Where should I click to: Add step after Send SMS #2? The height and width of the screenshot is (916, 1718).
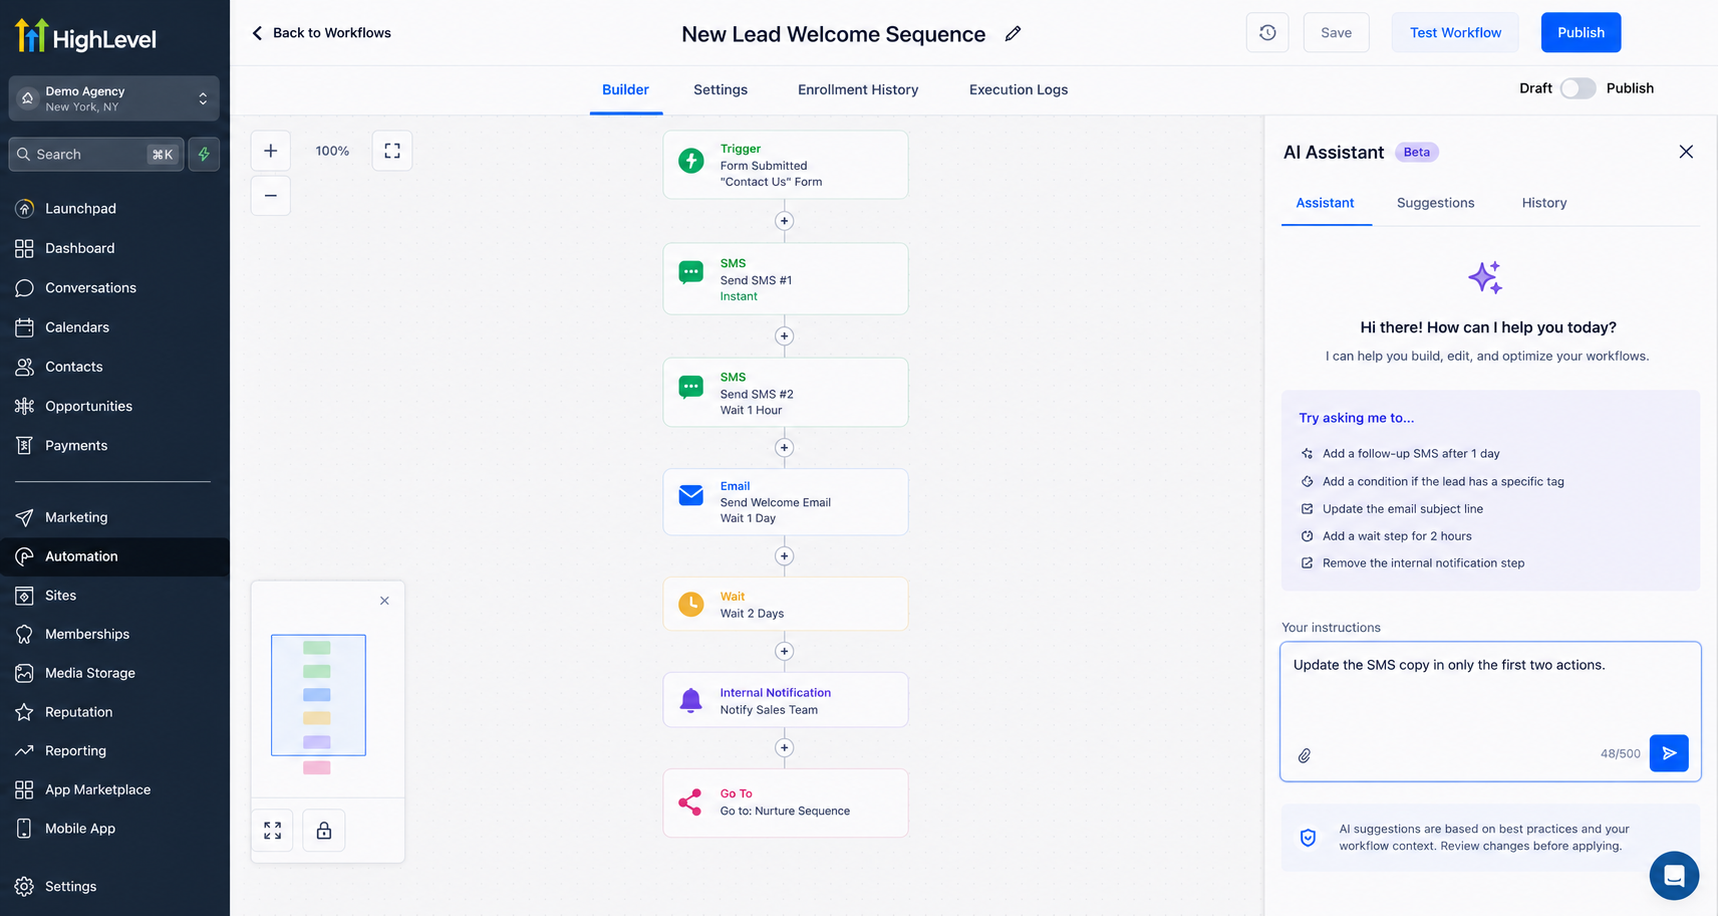click(784, 448)
